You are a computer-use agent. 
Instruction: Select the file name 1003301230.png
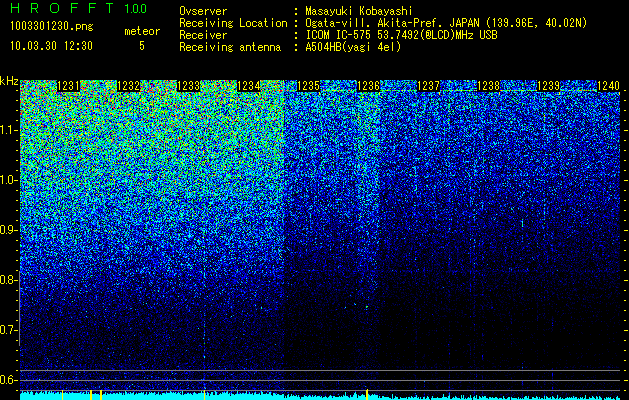(x=52, y=26)
